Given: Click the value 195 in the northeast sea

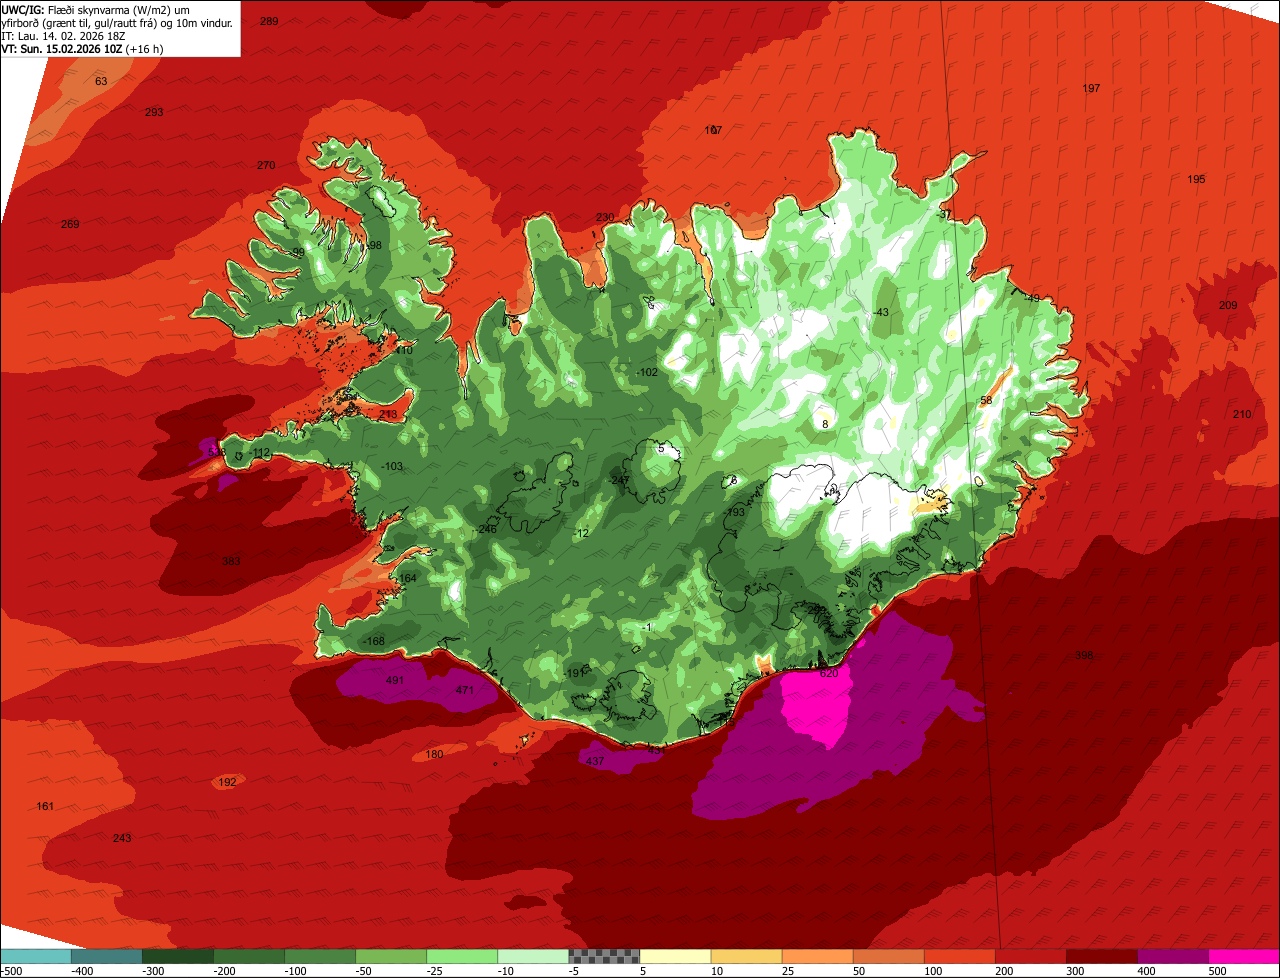Looking at the screenshot, I should (x=1196, y=179).
